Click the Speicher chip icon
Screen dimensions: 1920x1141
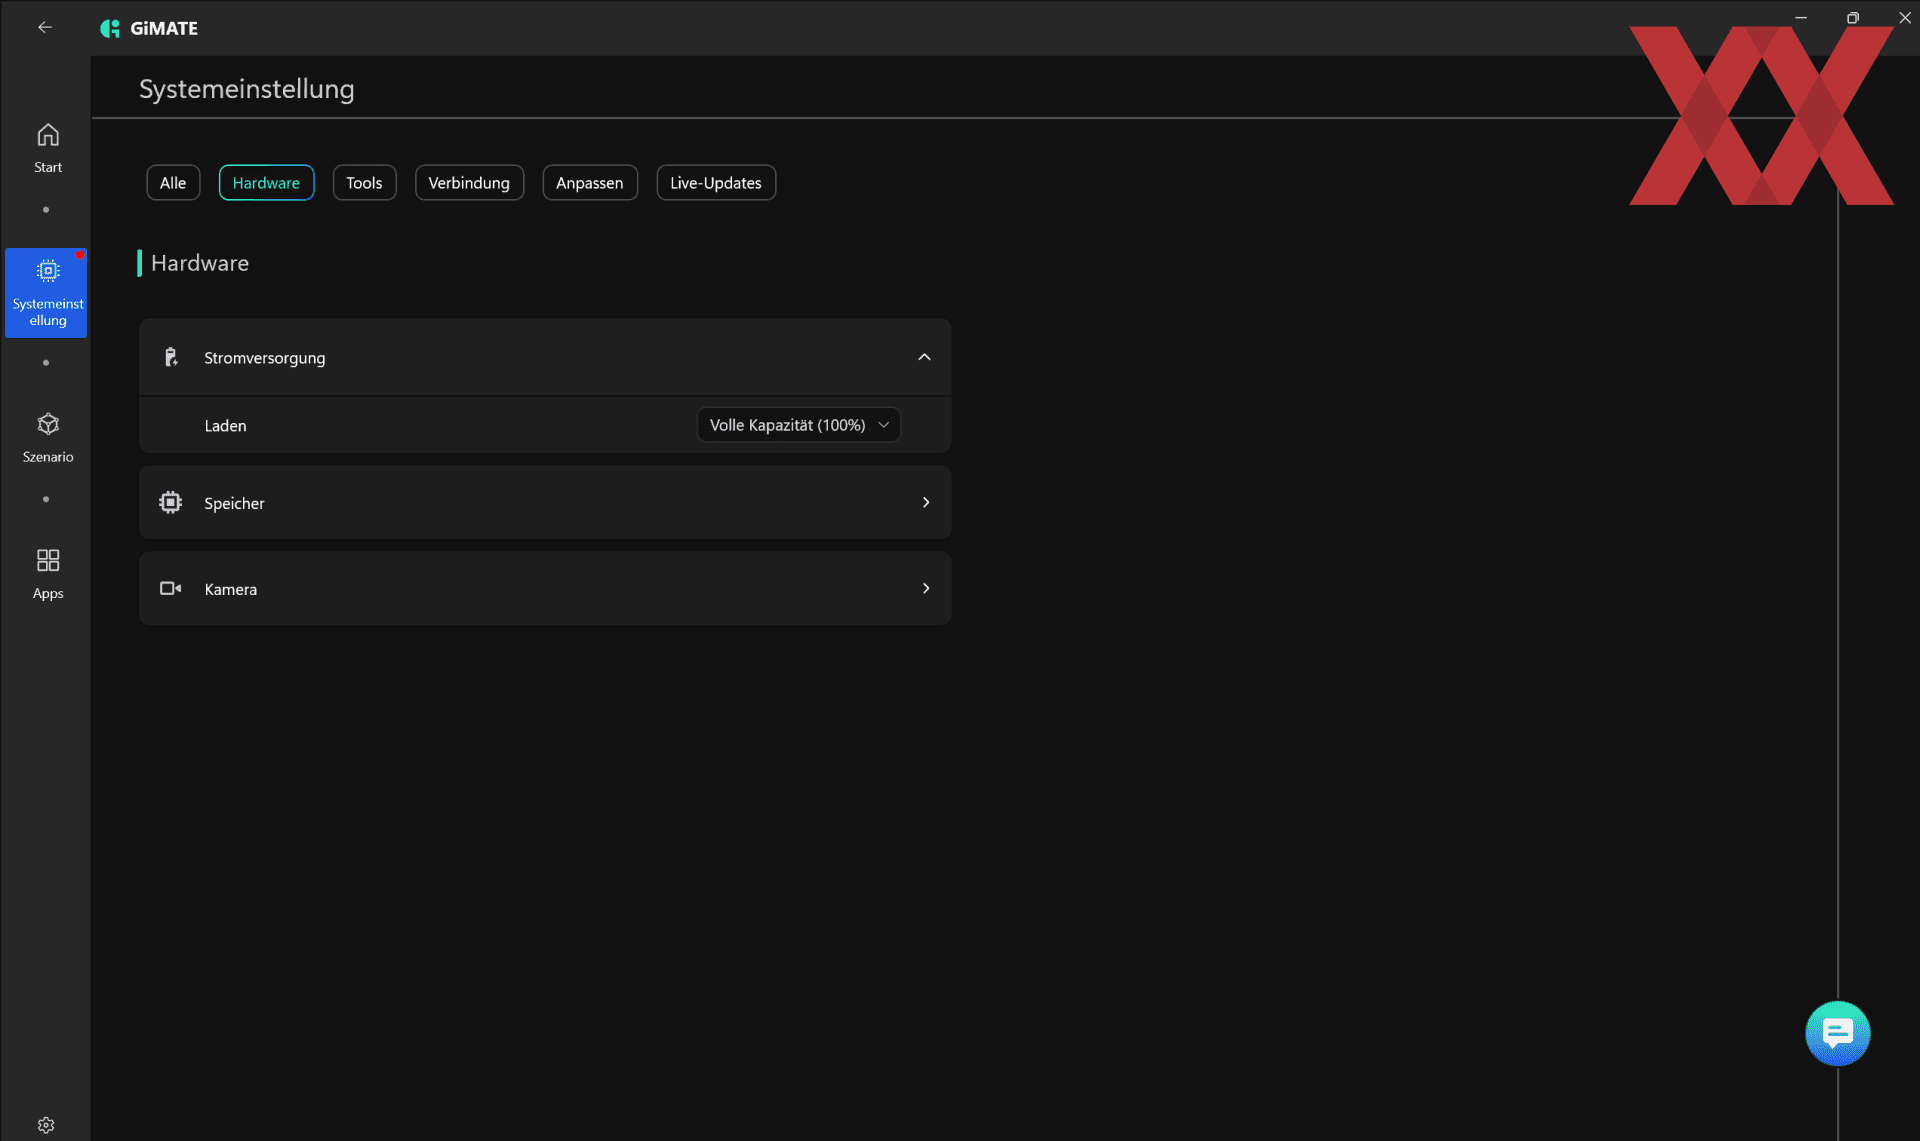coord(170,502)
